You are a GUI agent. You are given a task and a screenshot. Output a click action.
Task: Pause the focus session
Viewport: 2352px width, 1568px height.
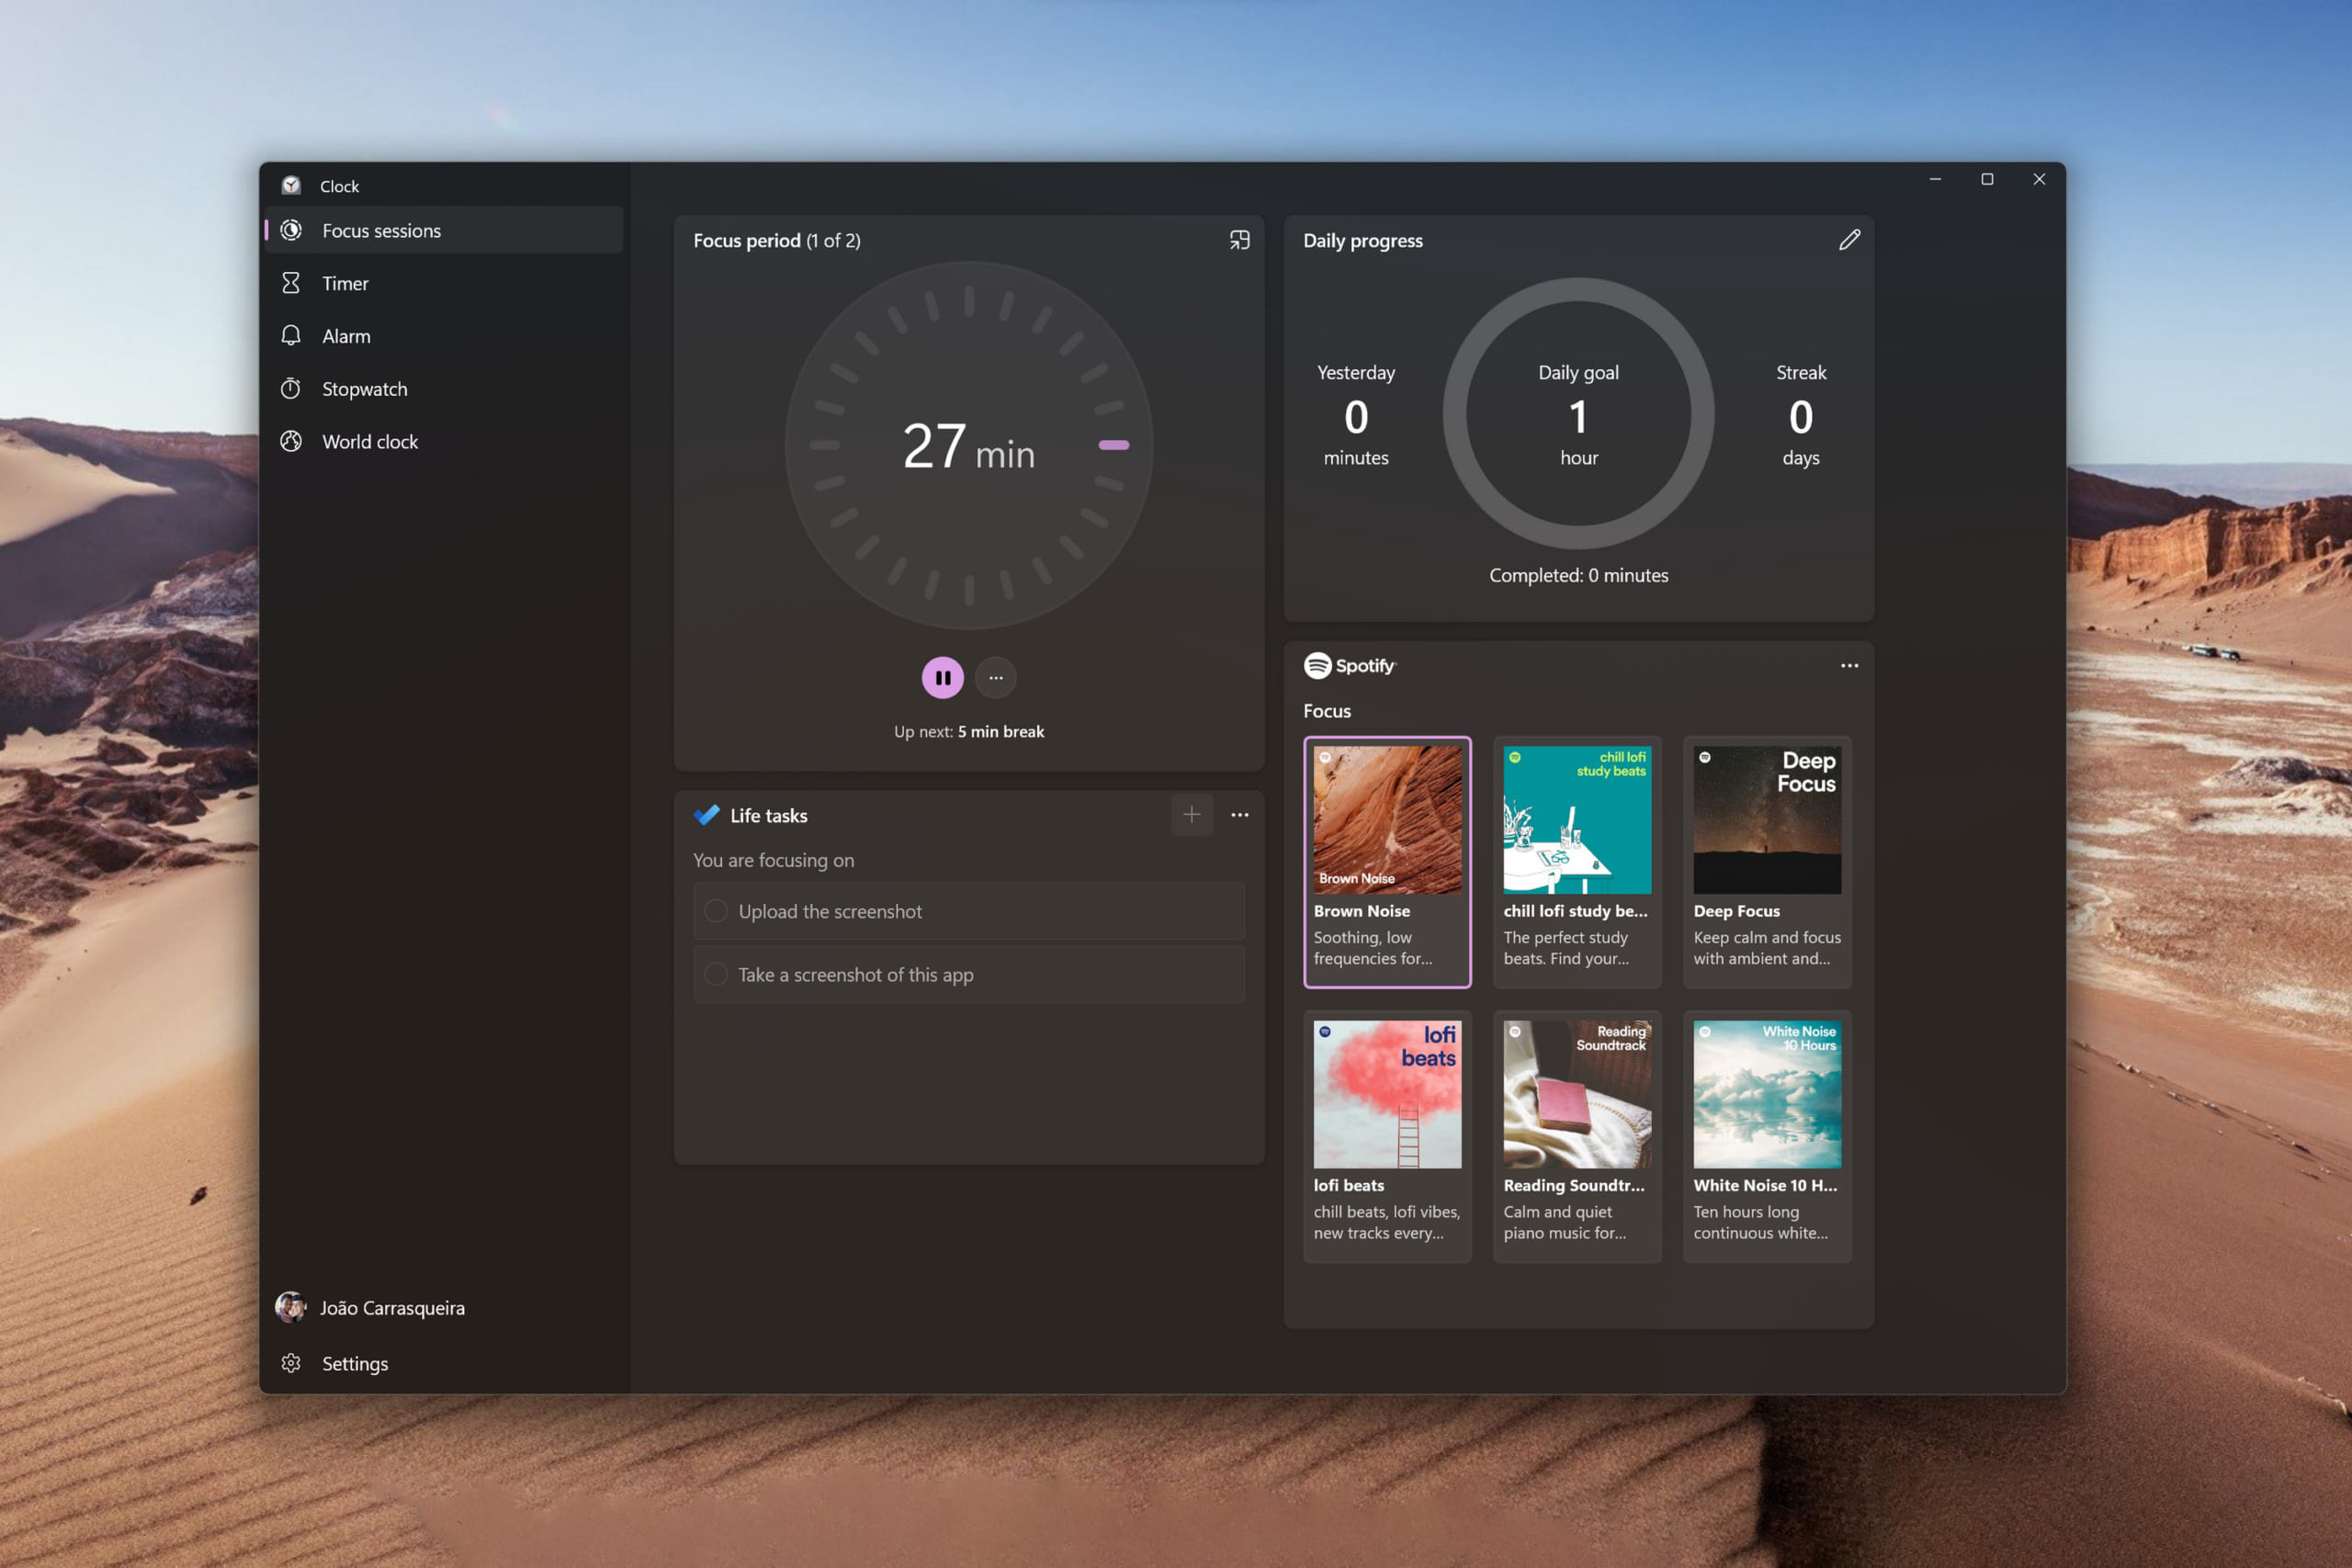point(942,677)
